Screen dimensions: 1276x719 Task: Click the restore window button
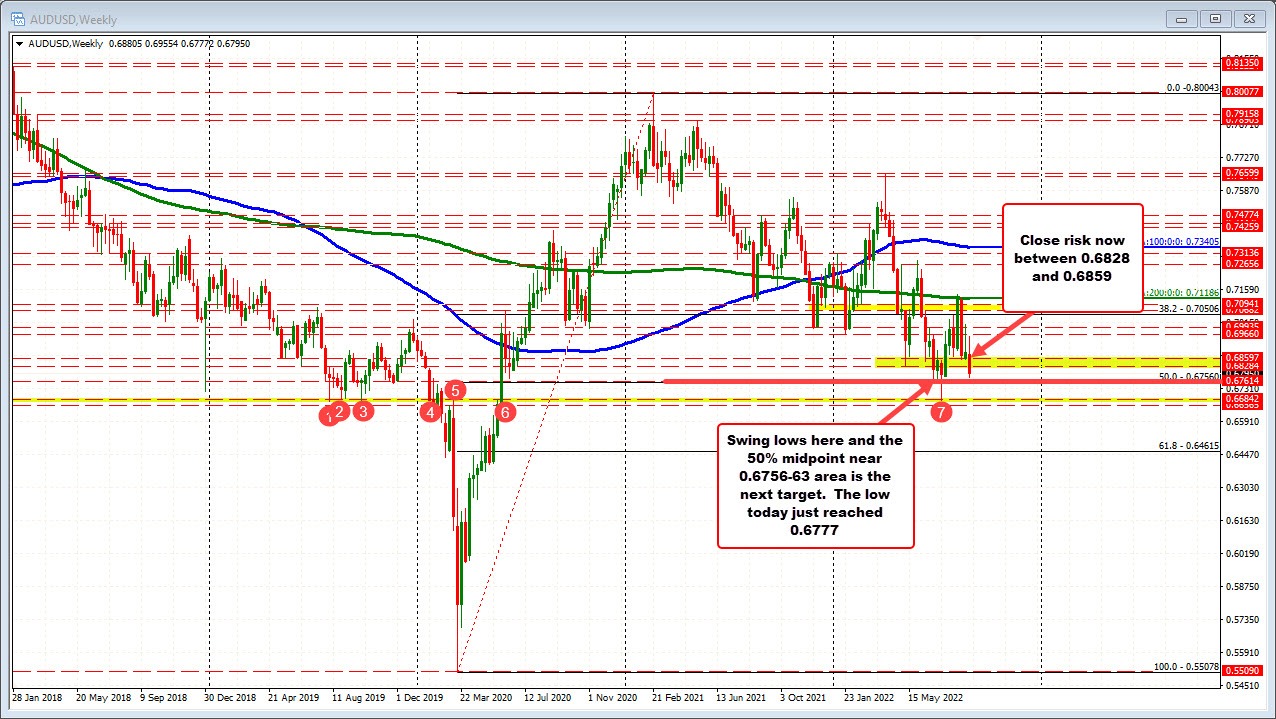click(1215, 18)
